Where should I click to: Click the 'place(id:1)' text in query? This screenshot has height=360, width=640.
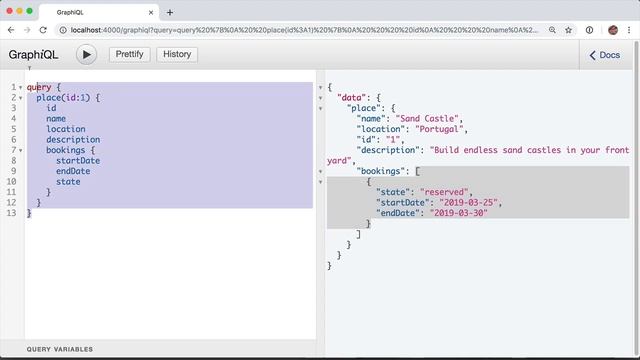[x=63, y=98]
